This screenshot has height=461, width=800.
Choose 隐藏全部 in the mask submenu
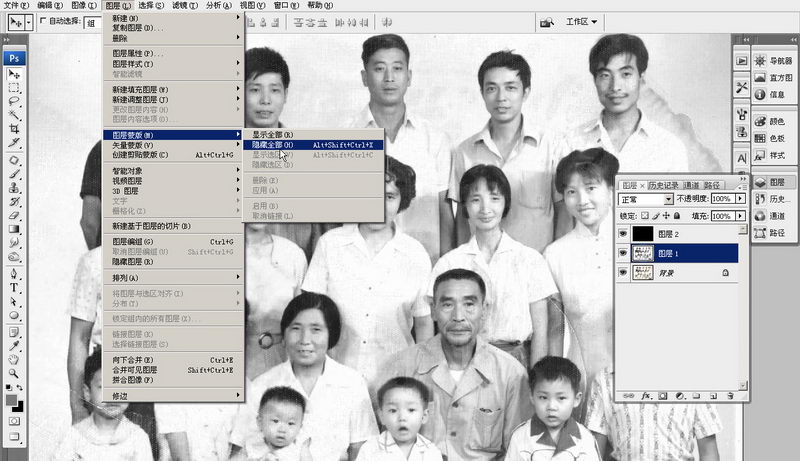tap(313, 145)
